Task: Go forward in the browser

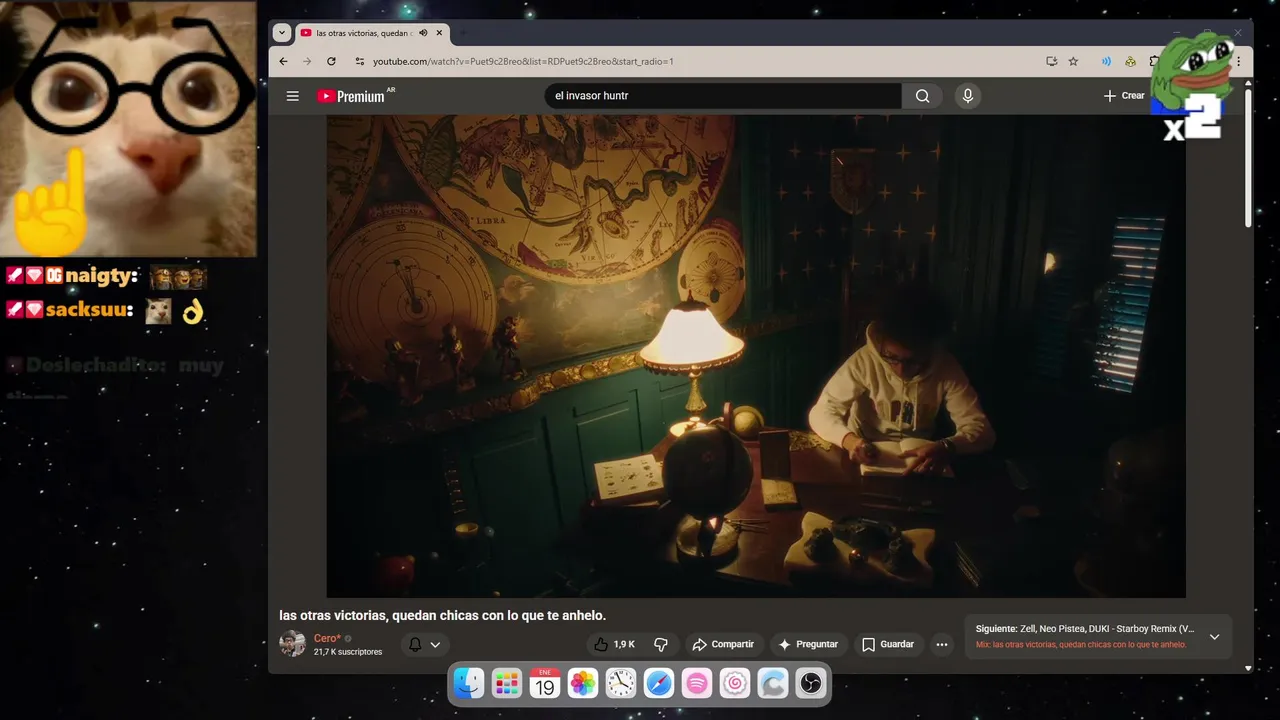Action: [x=307, y=61]
